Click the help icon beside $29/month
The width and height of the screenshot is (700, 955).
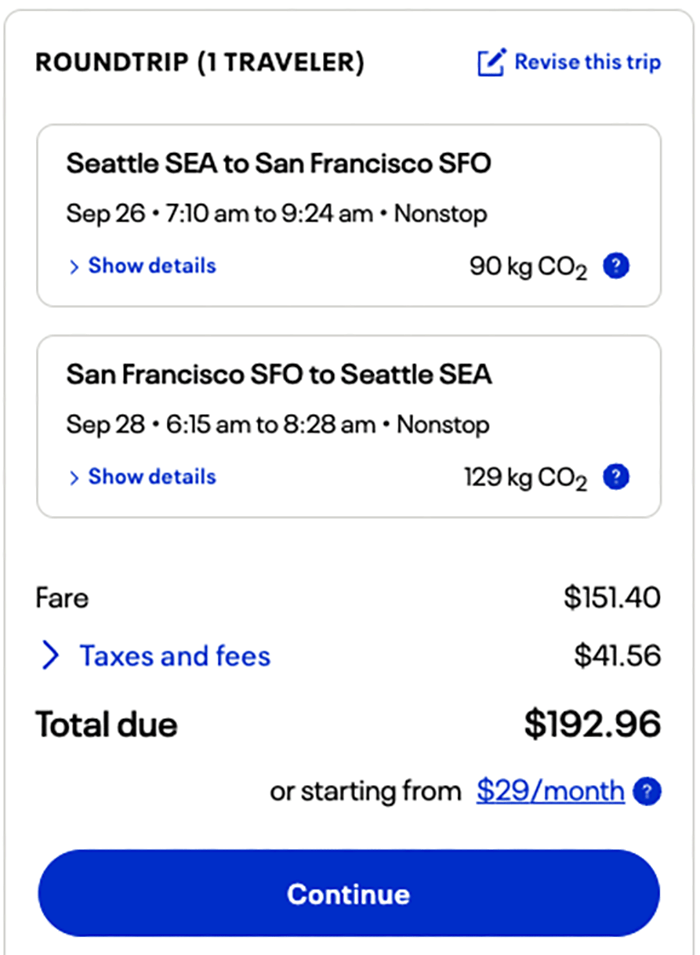(650, 792)
